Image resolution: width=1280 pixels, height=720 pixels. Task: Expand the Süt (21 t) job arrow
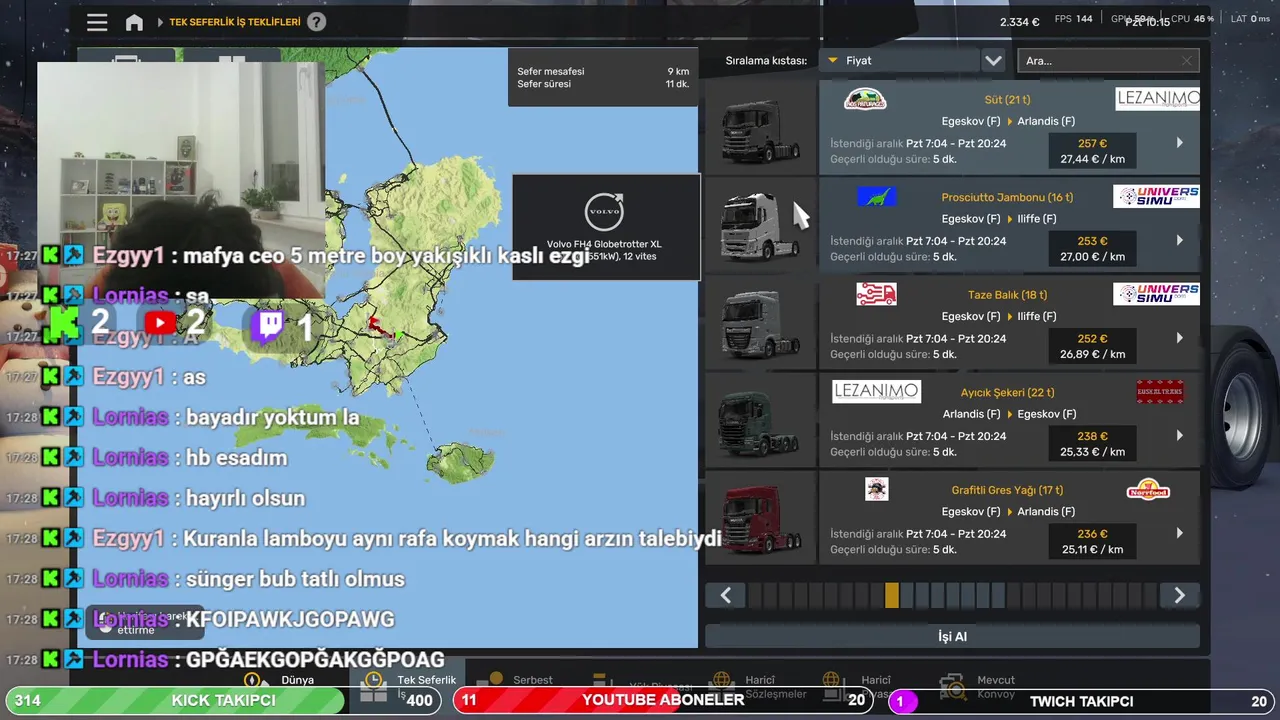pos(1180,143)
